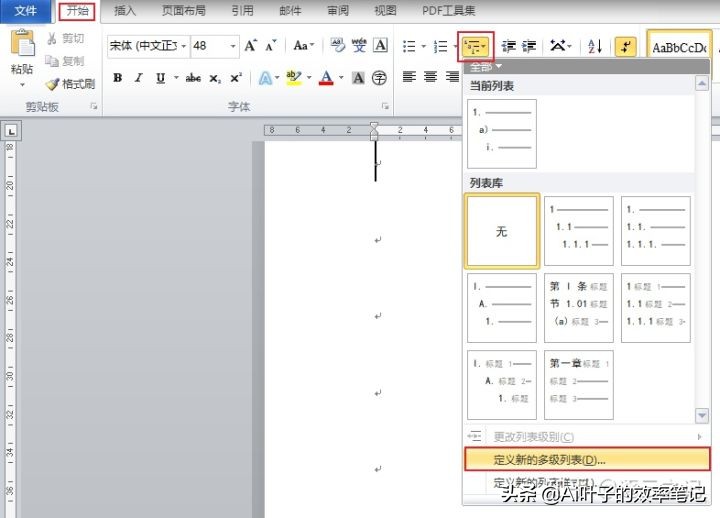720x518 pixels.
Task: Select the 无 (None) list thumbnail
Action: (x=502, y=231)
